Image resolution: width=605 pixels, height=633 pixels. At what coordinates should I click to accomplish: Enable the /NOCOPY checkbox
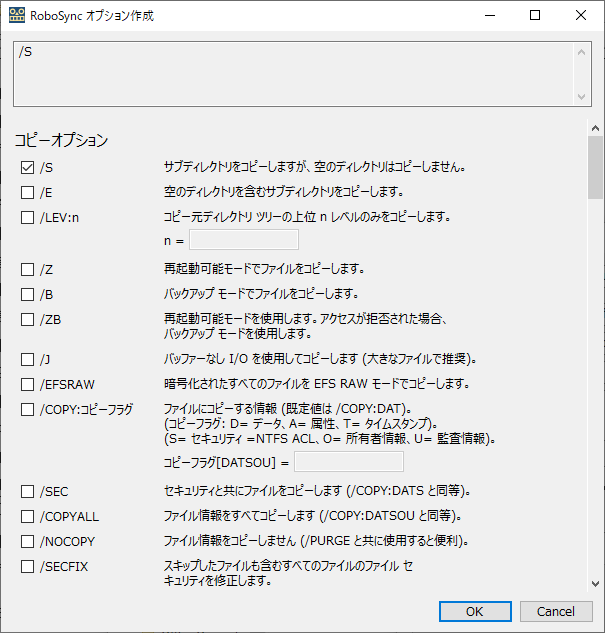tap(27, 541)
